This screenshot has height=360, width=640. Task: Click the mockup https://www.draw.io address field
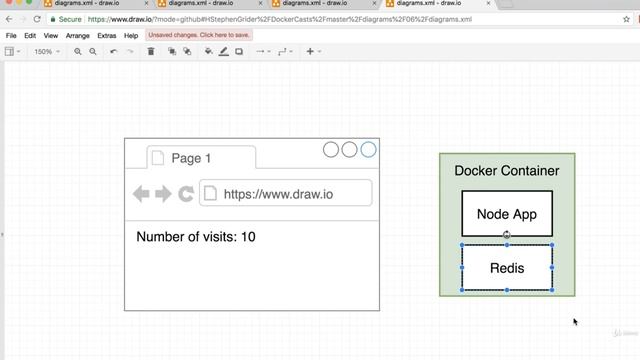click(286, 193)
